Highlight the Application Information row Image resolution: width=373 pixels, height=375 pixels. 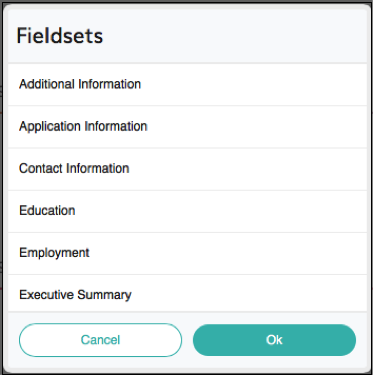187,127
